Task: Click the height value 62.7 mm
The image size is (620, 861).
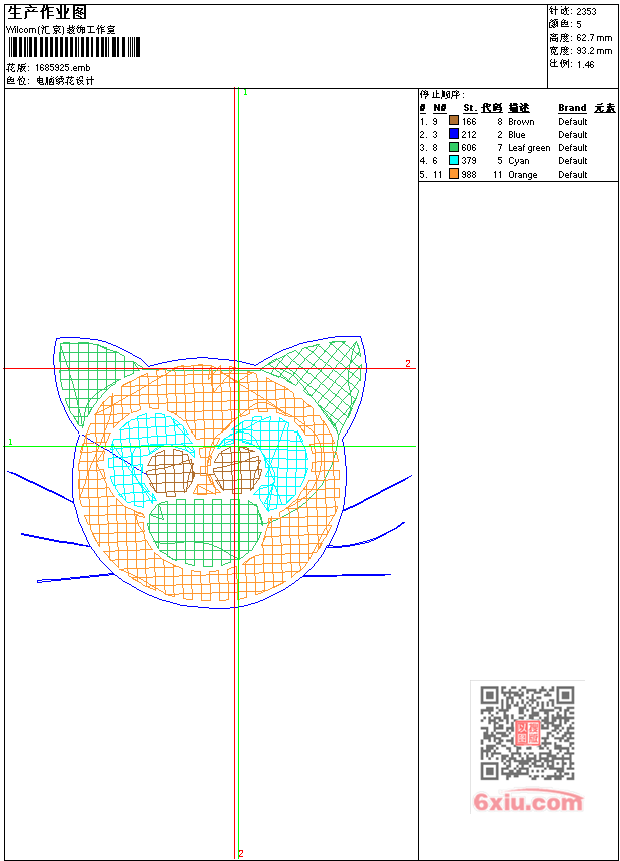Action: click(x=594, y=38)
